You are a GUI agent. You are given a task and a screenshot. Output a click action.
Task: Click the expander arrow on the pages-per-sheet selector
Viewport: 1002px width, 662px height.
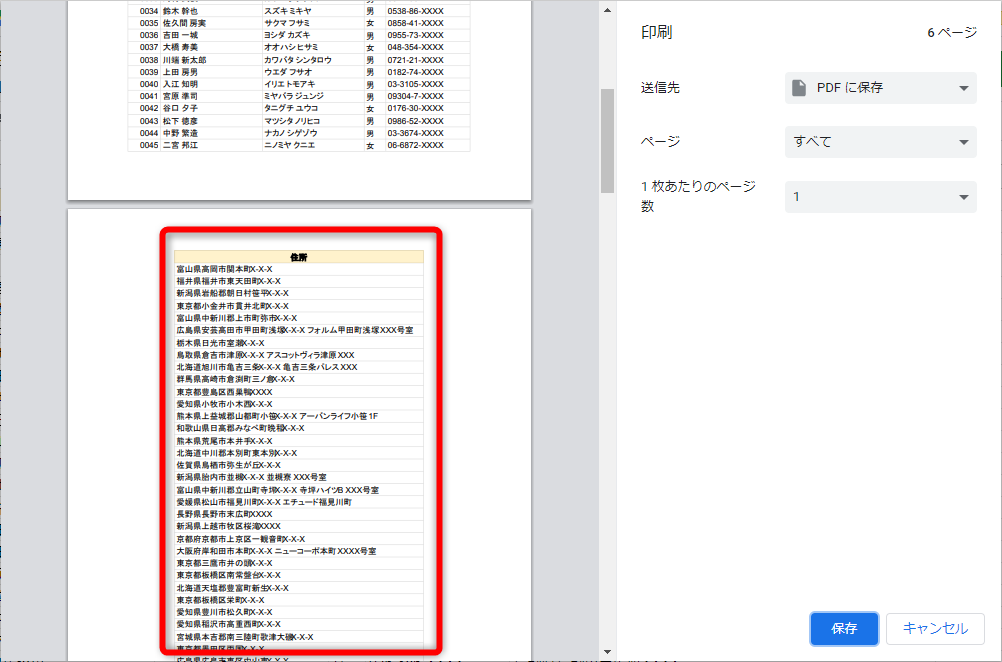coord(963,196)
